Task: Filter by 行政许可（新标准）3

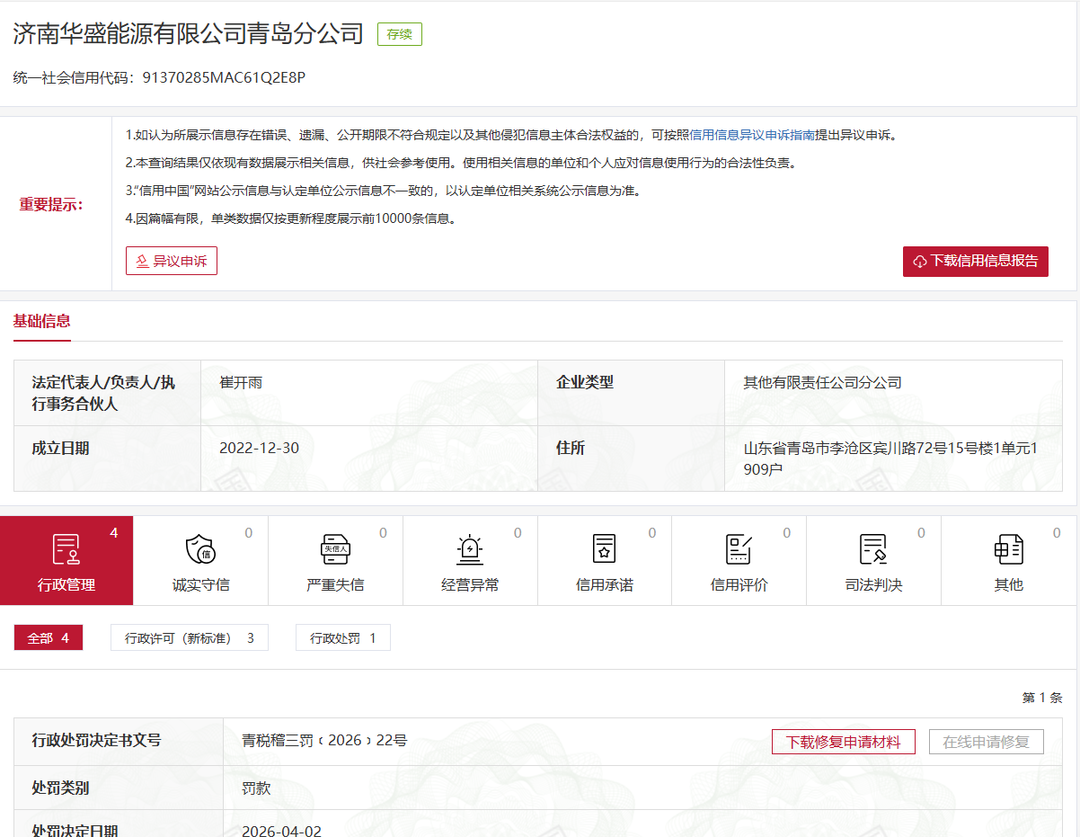Action: 189,638
